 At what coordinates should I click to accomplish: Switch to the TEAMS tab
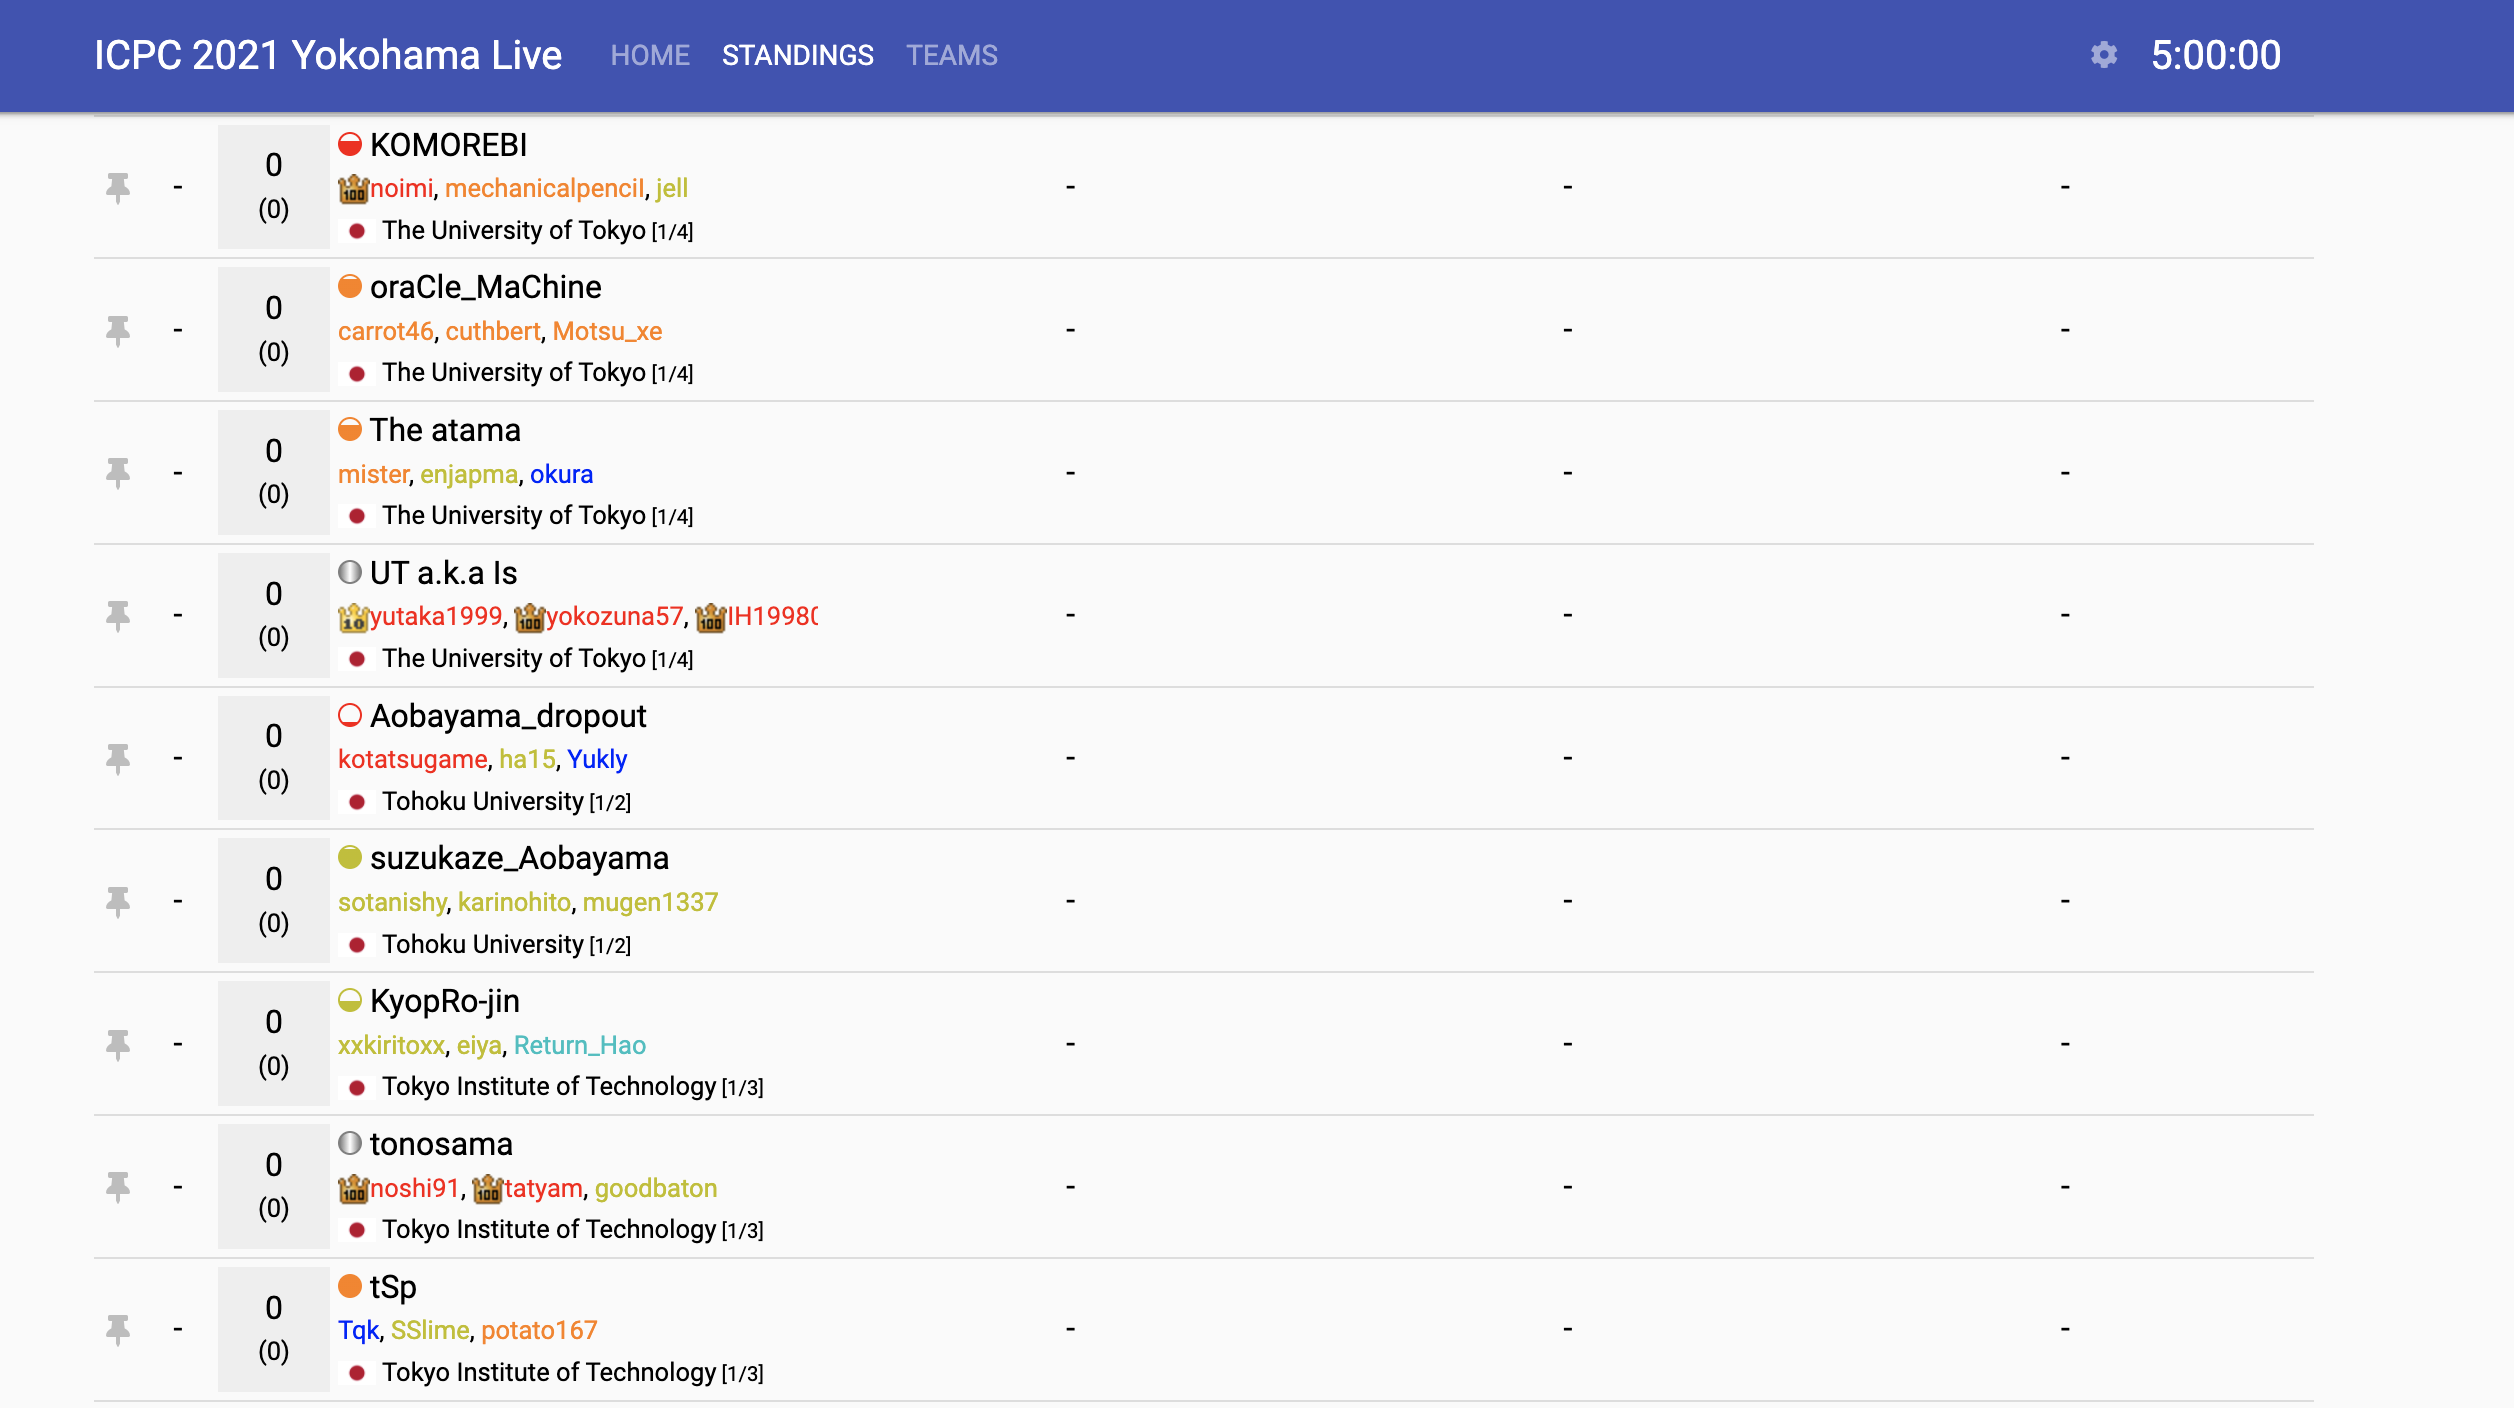tap(951, 55)
